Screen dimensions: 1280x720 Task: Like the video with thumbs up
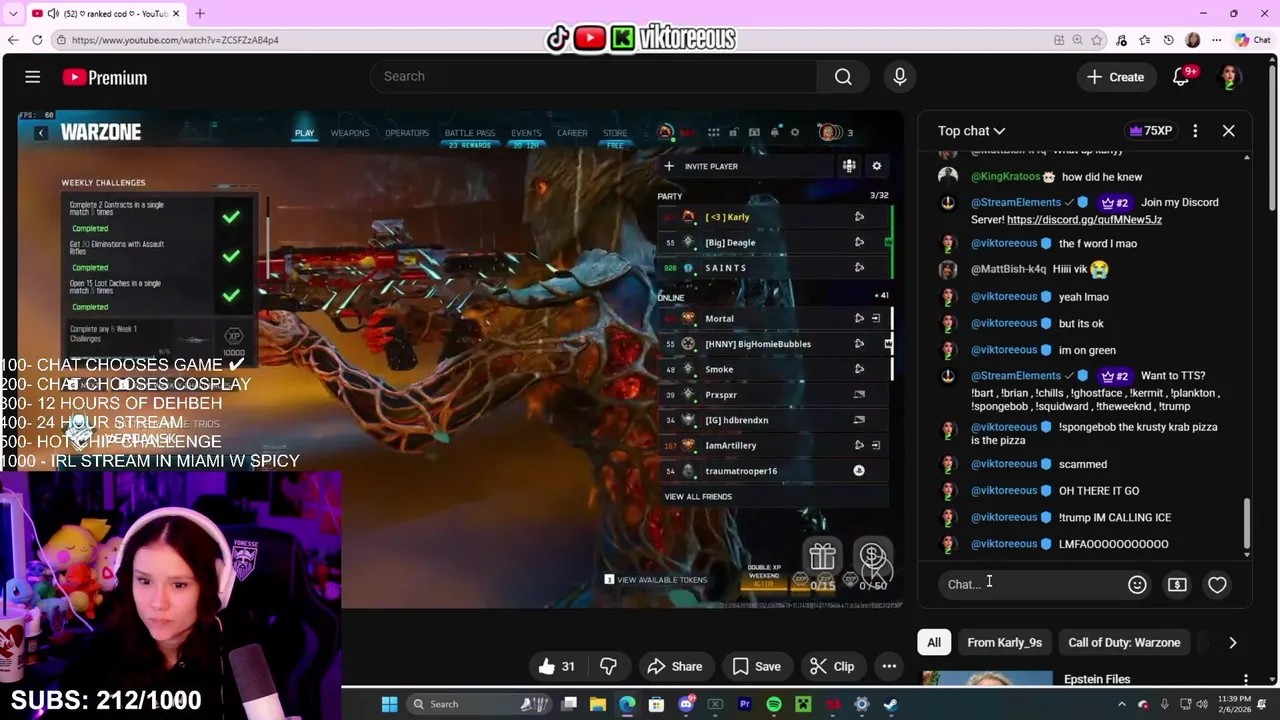click(x=557, y=666)
